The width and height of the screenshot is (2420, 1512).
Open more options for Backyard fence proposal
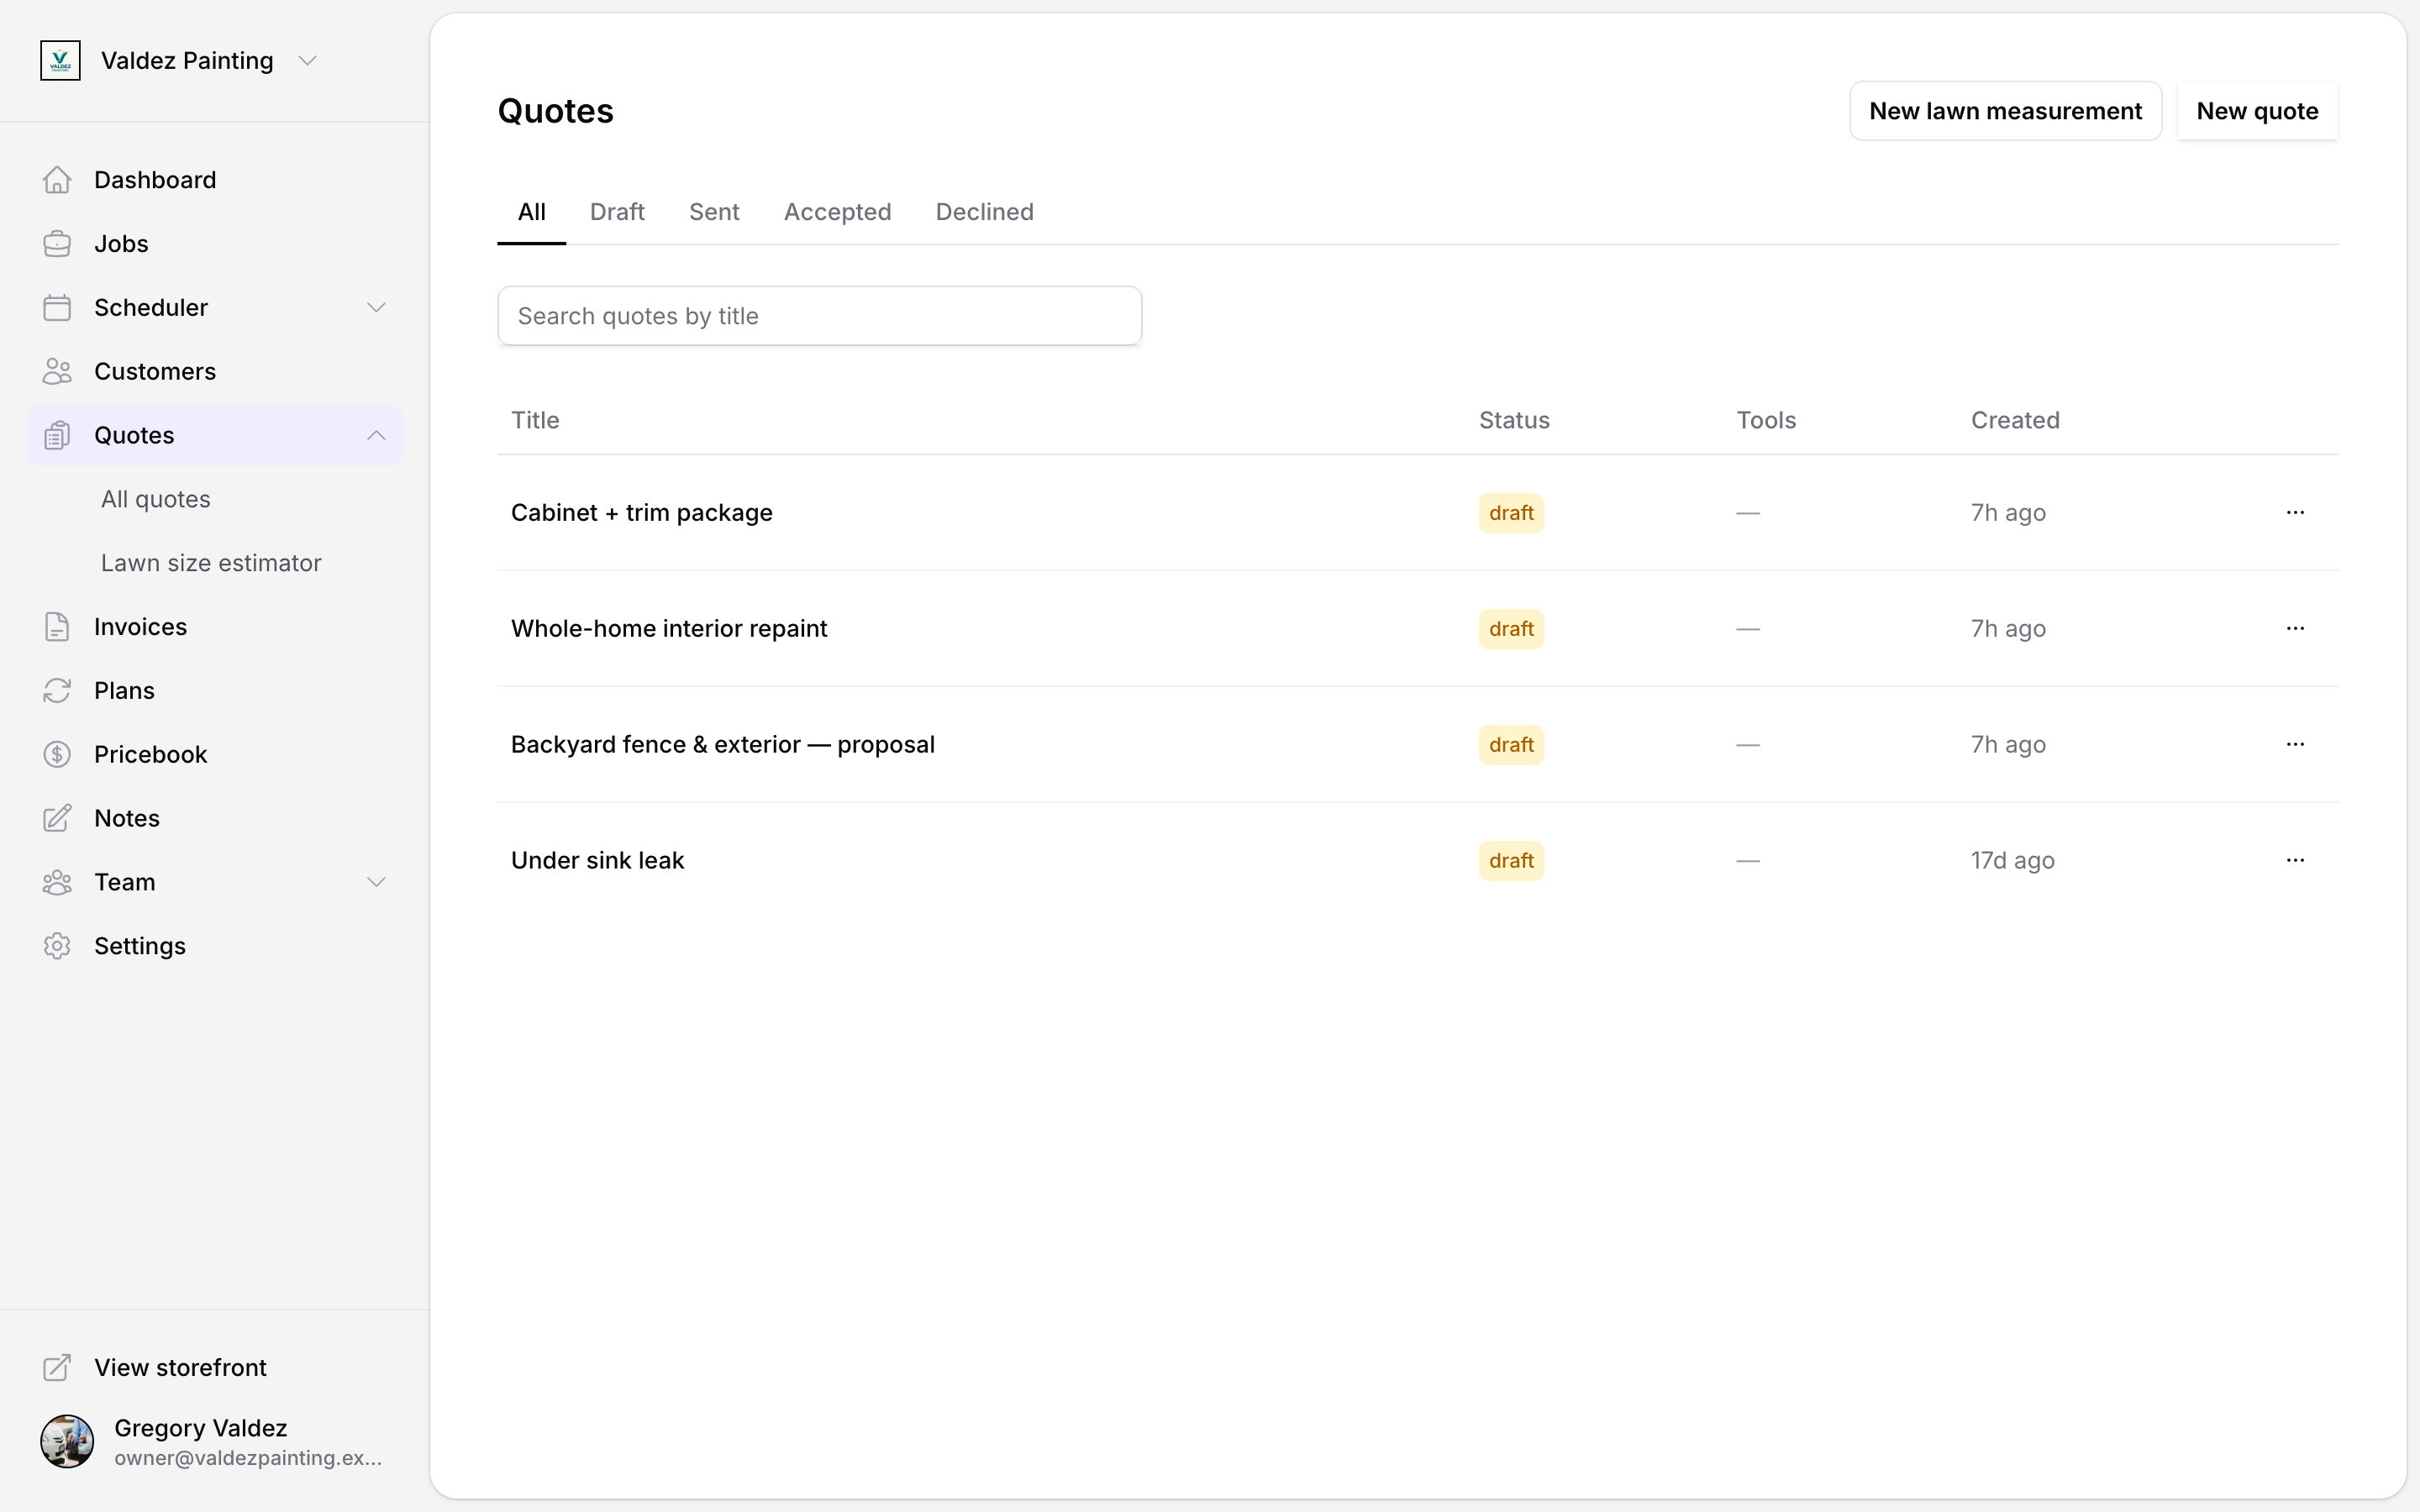[x=2295, y=745]
